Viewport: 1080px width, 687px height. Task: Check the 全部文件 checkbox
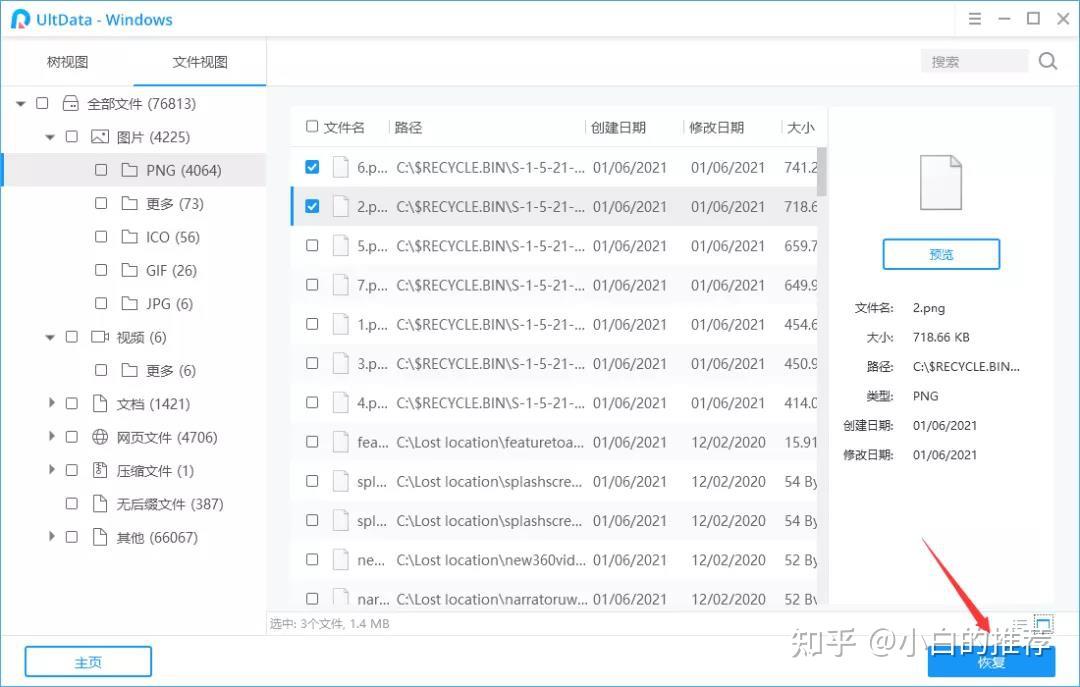(x=42, y=102)
